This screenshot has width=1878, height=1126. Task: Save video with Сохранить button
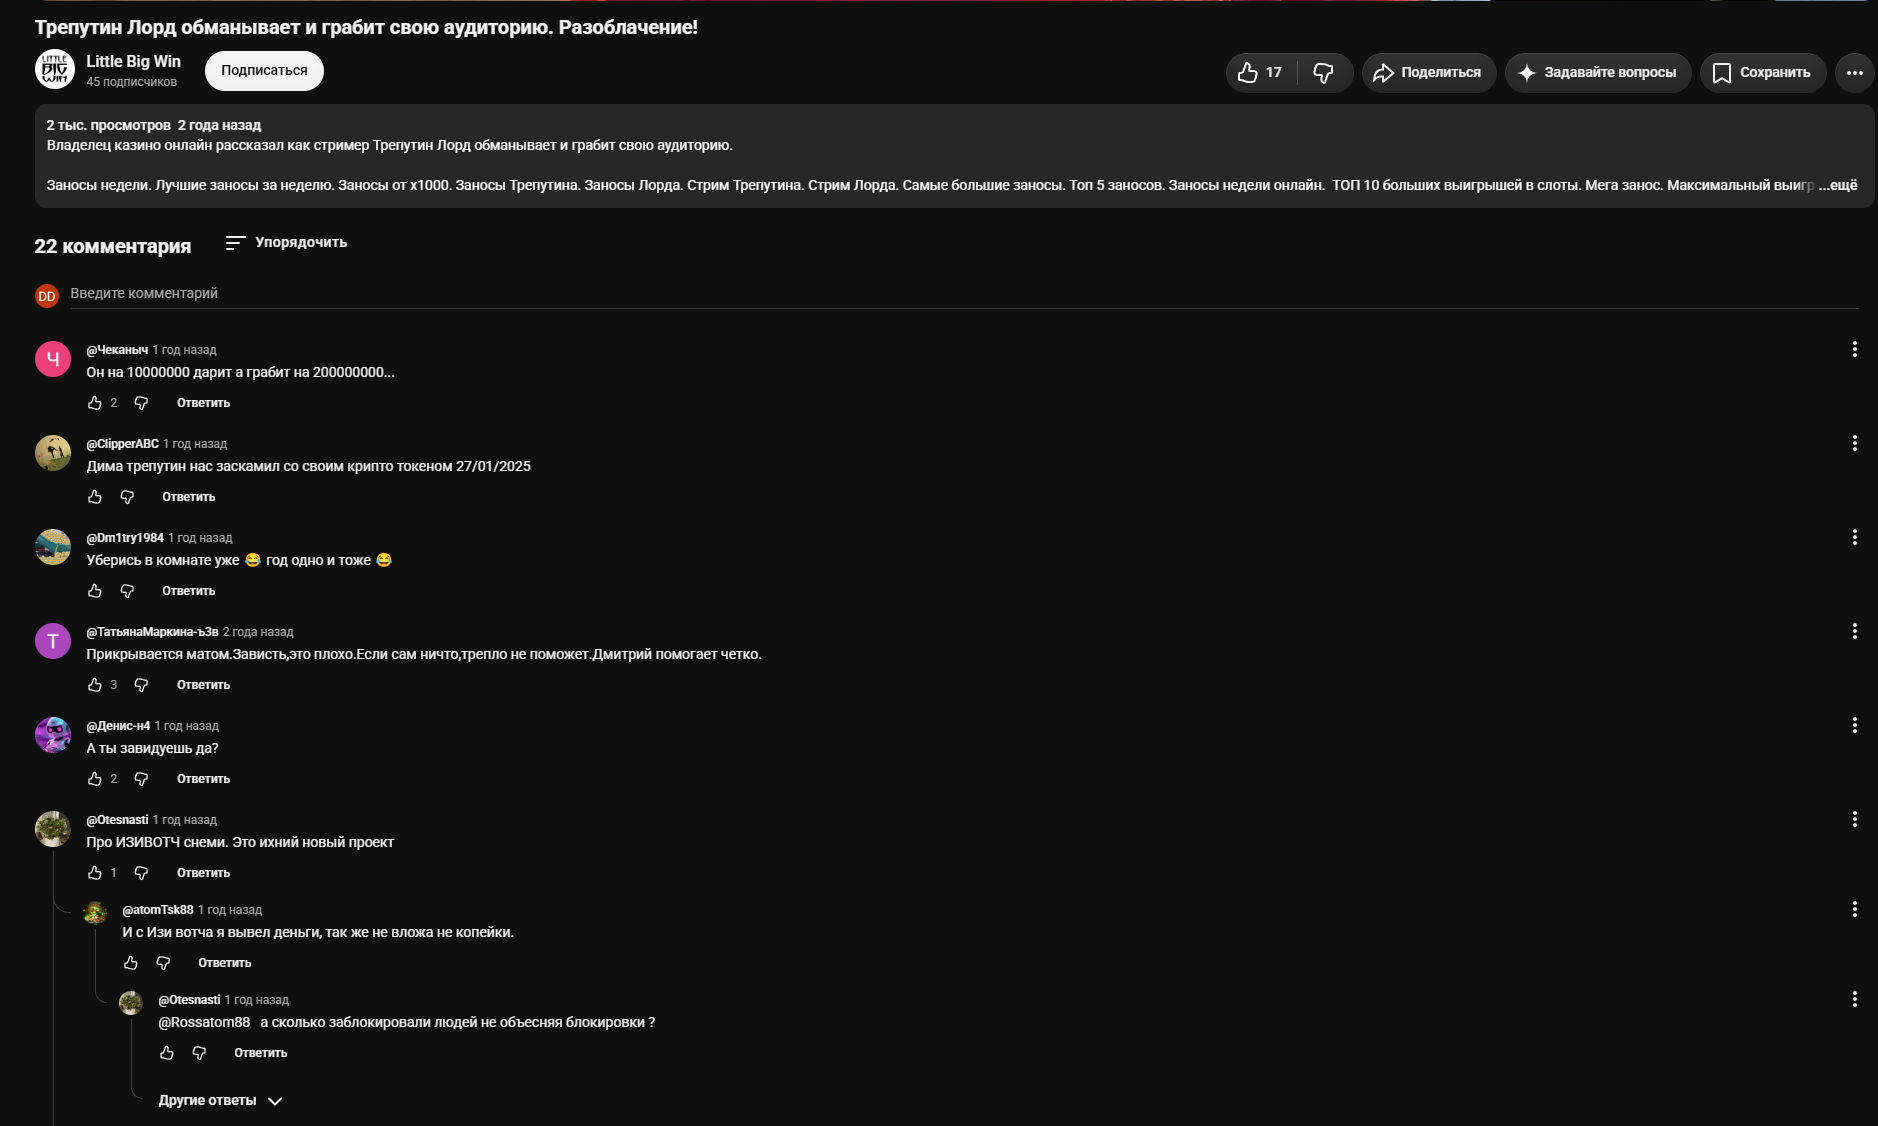1762,72
